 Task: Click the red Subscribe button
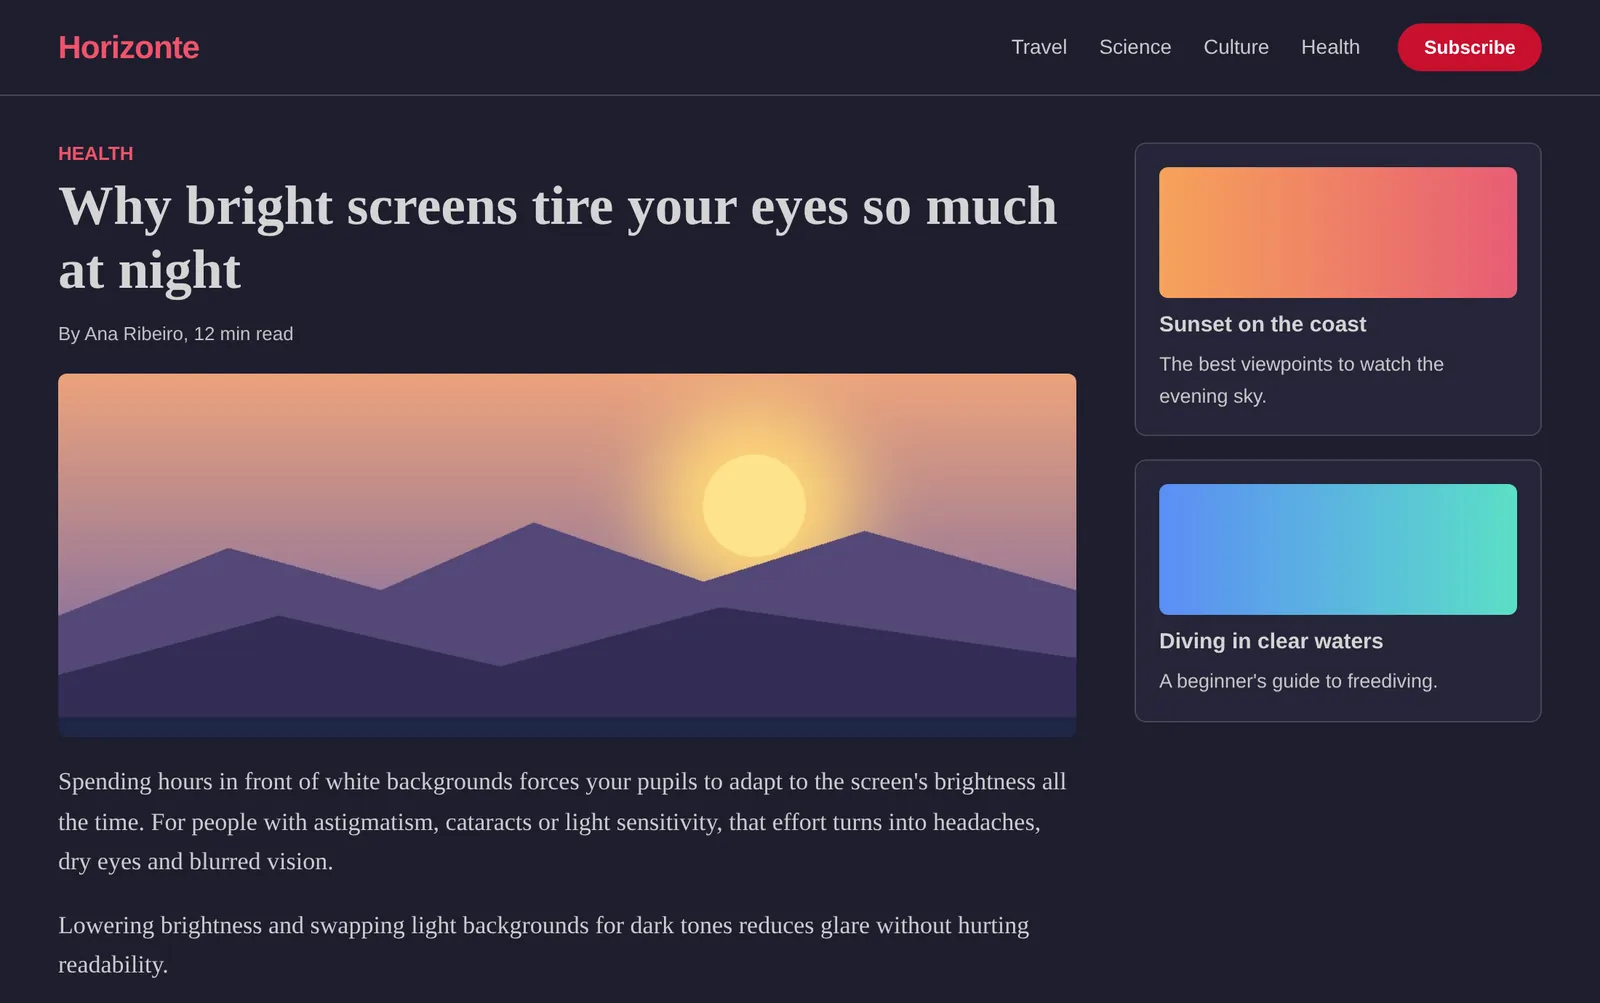pos(1469,47)
